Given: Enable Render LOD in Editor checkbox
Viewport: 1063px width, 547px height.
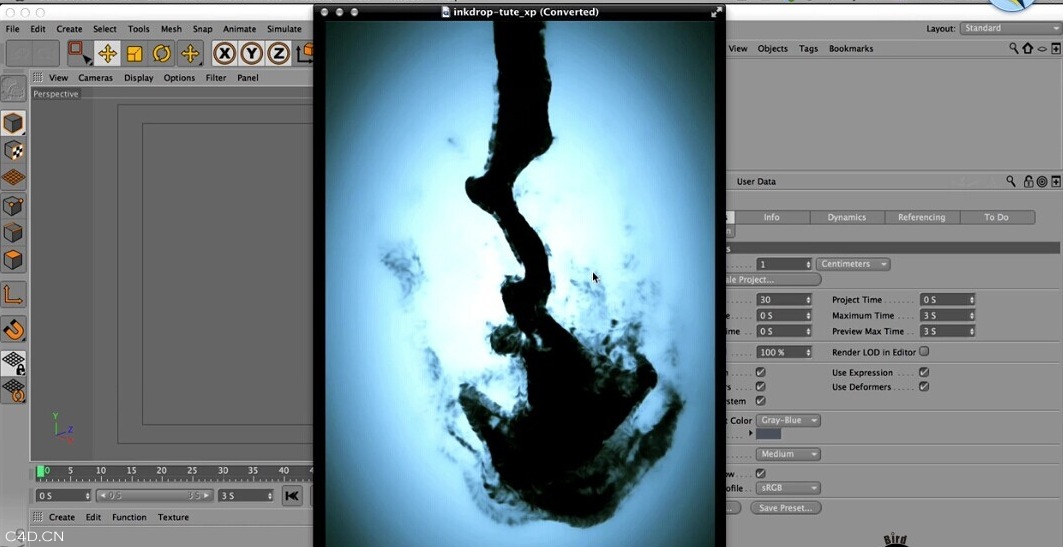Looking at the screenshot, I should point(924,352).
